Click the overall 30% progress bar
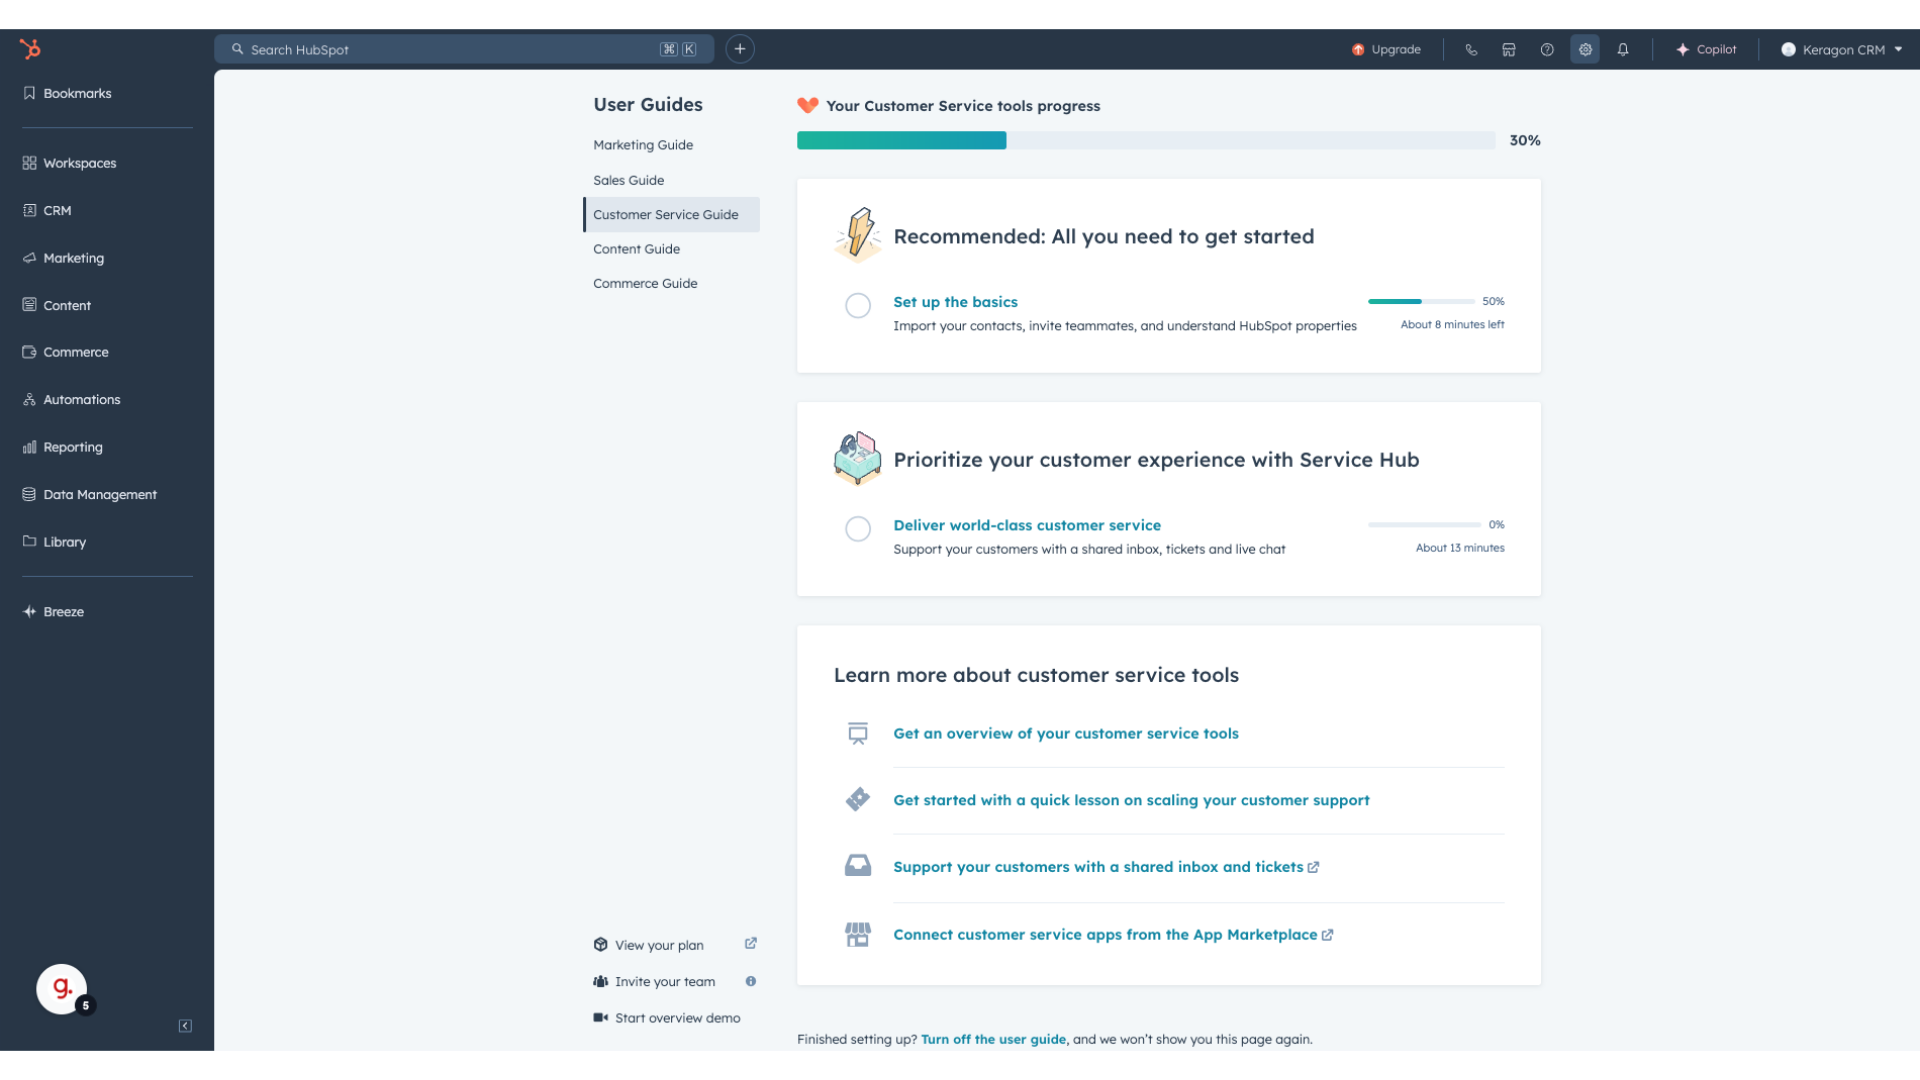The width and height of the screenshot is (1920, 1080). tap(1146, 140)
